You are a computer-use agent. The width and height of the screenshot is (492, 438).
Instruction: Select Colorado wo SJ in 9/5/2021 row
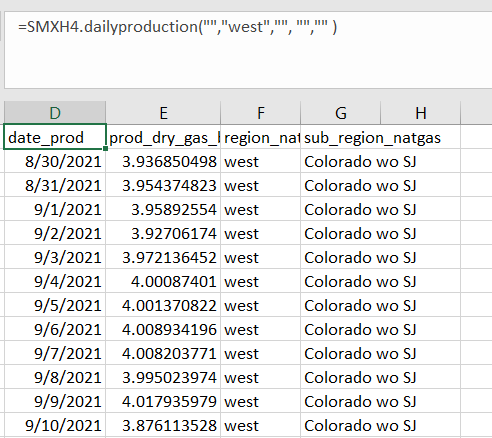(x=360, y=305)
